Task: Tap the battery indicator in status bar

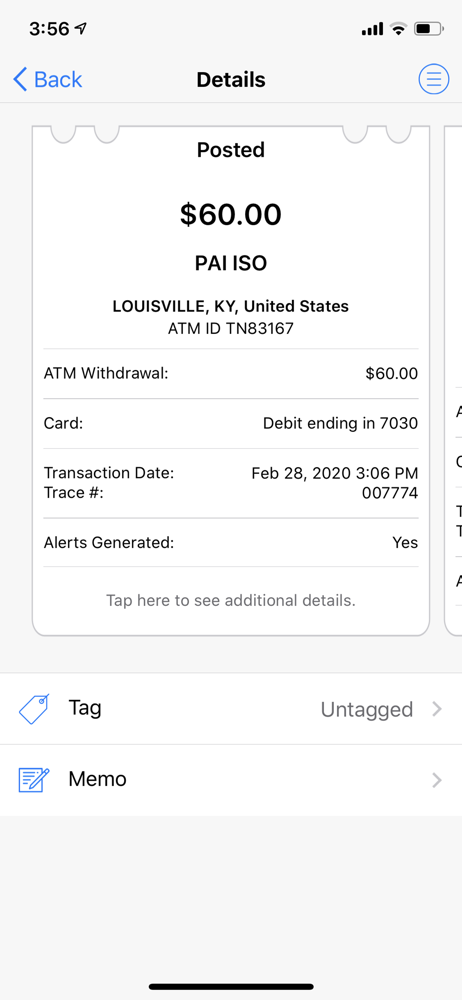Action: click(429, 29)
